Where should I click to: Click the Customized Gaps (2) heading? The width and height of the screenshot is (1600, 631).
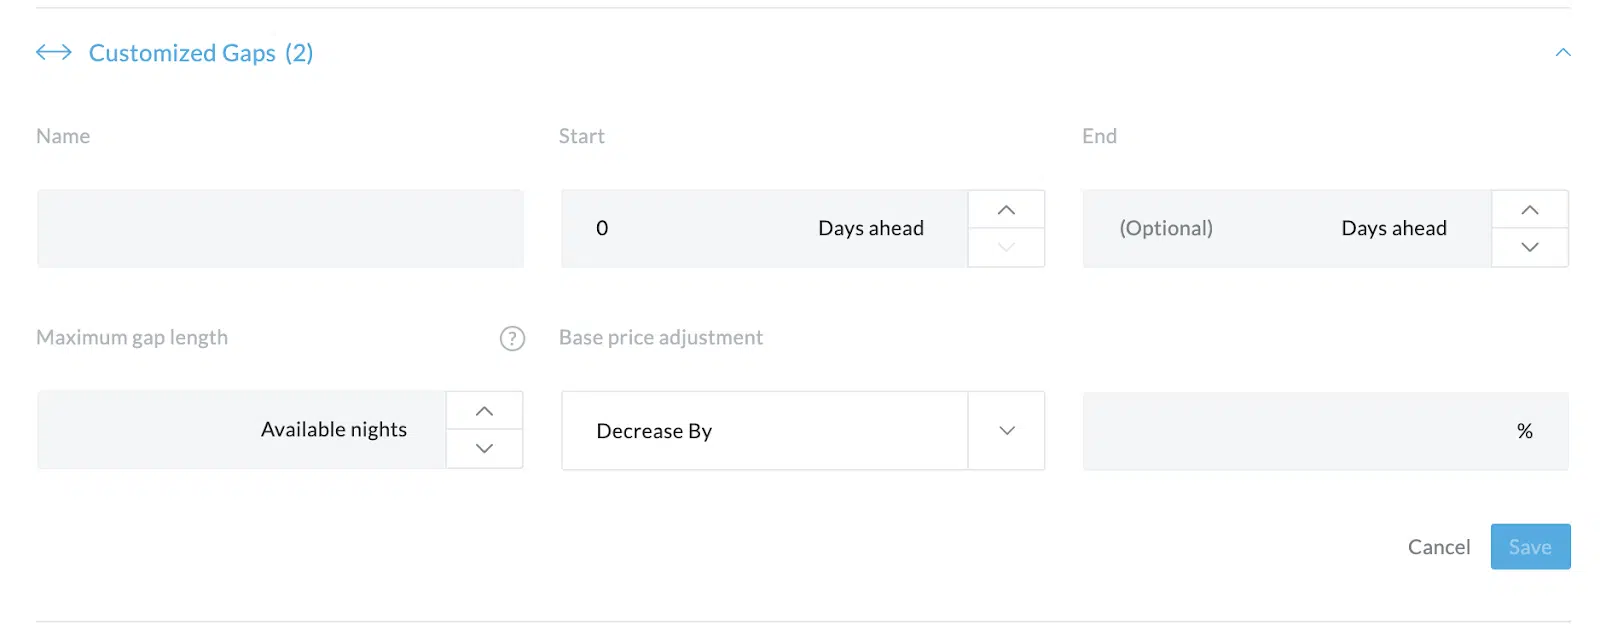point(200,53)
